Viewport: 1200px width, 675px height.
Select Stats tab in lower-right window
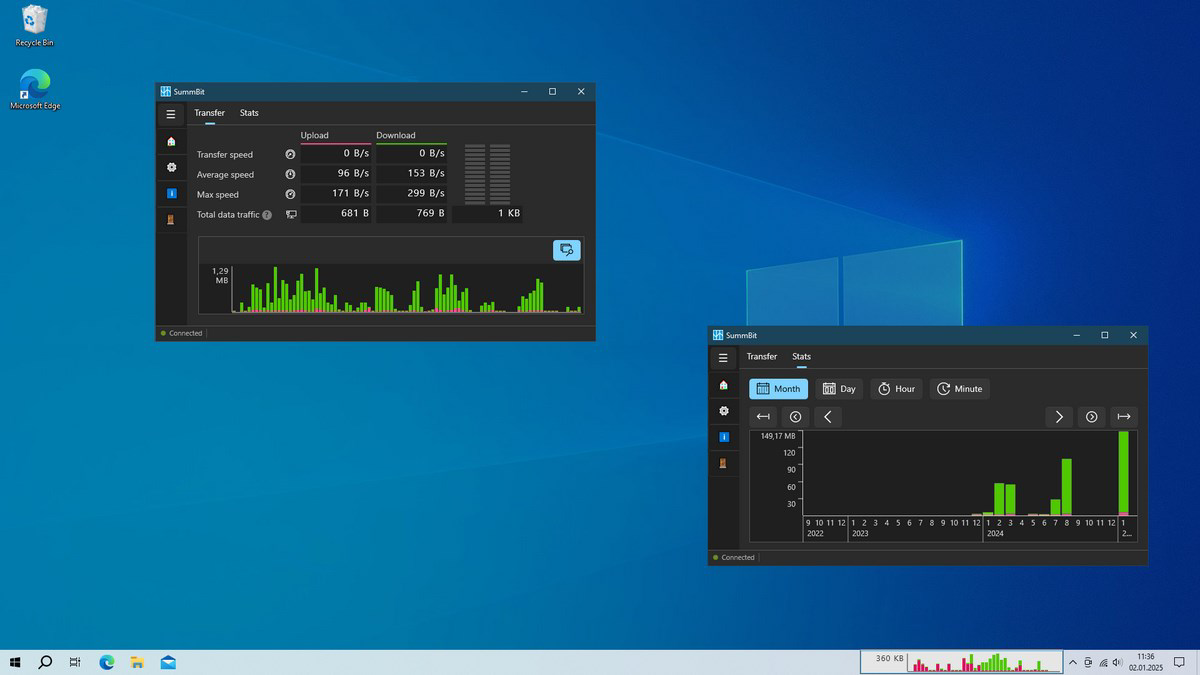point(802,357)
